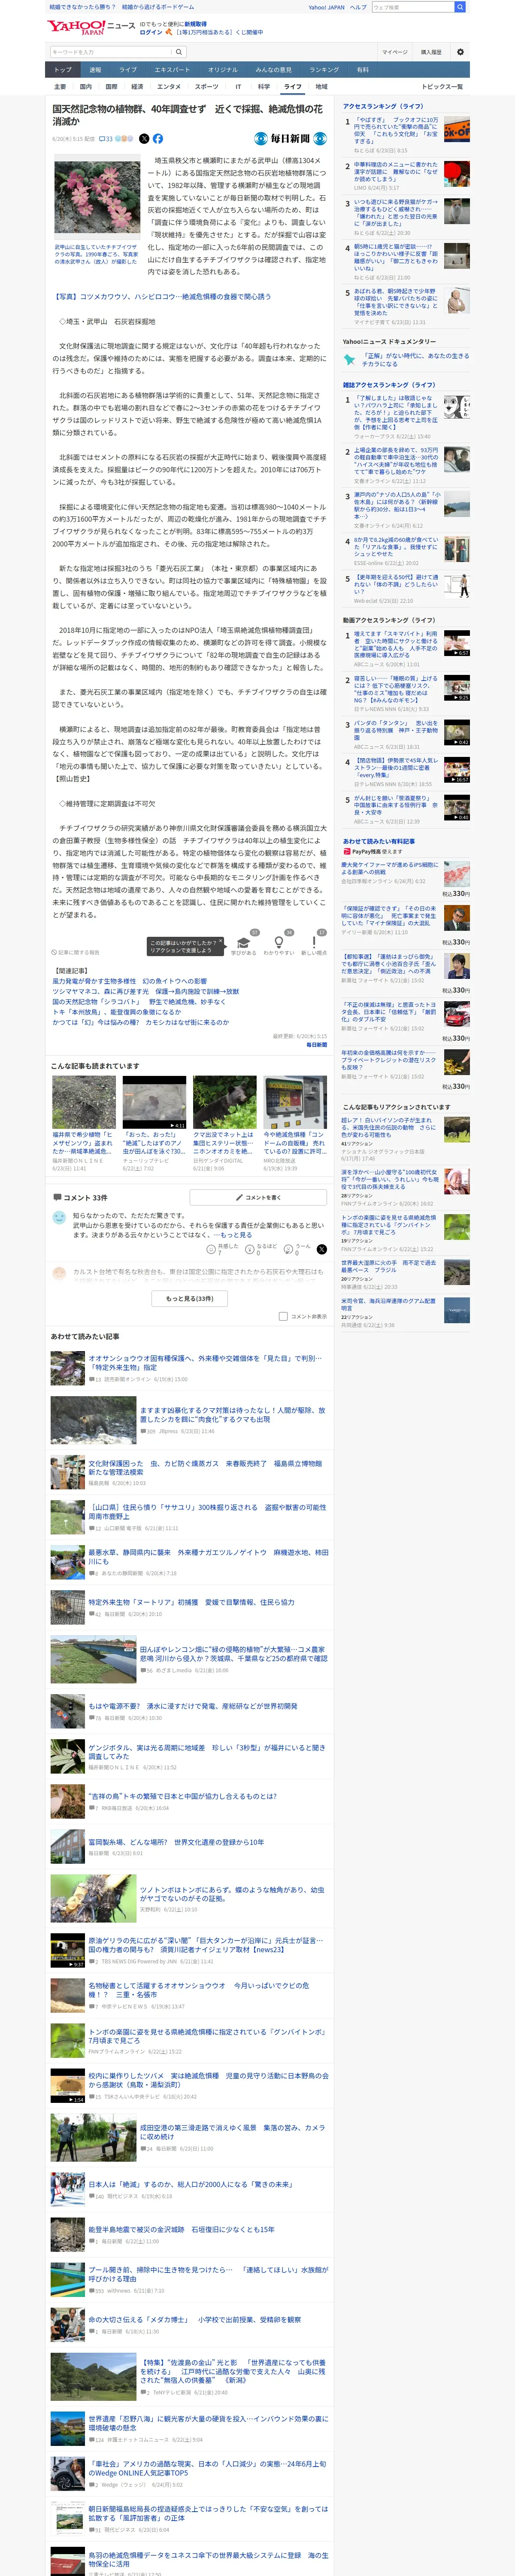Select the 国内 category

pyautogui.click(x=86, y=87)
